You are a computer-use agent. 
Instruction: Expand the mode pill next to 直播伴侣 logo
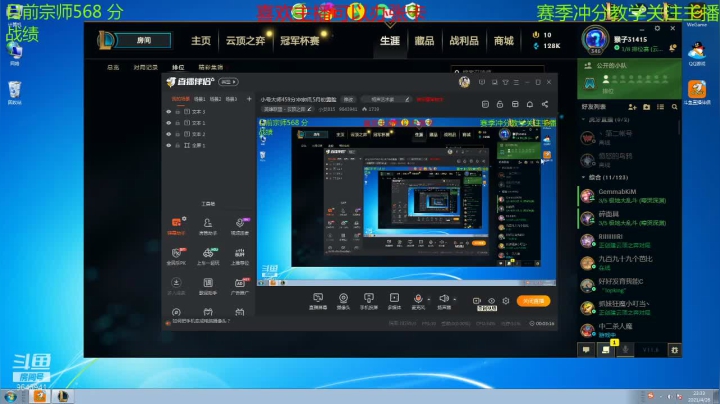coord(228,82)
